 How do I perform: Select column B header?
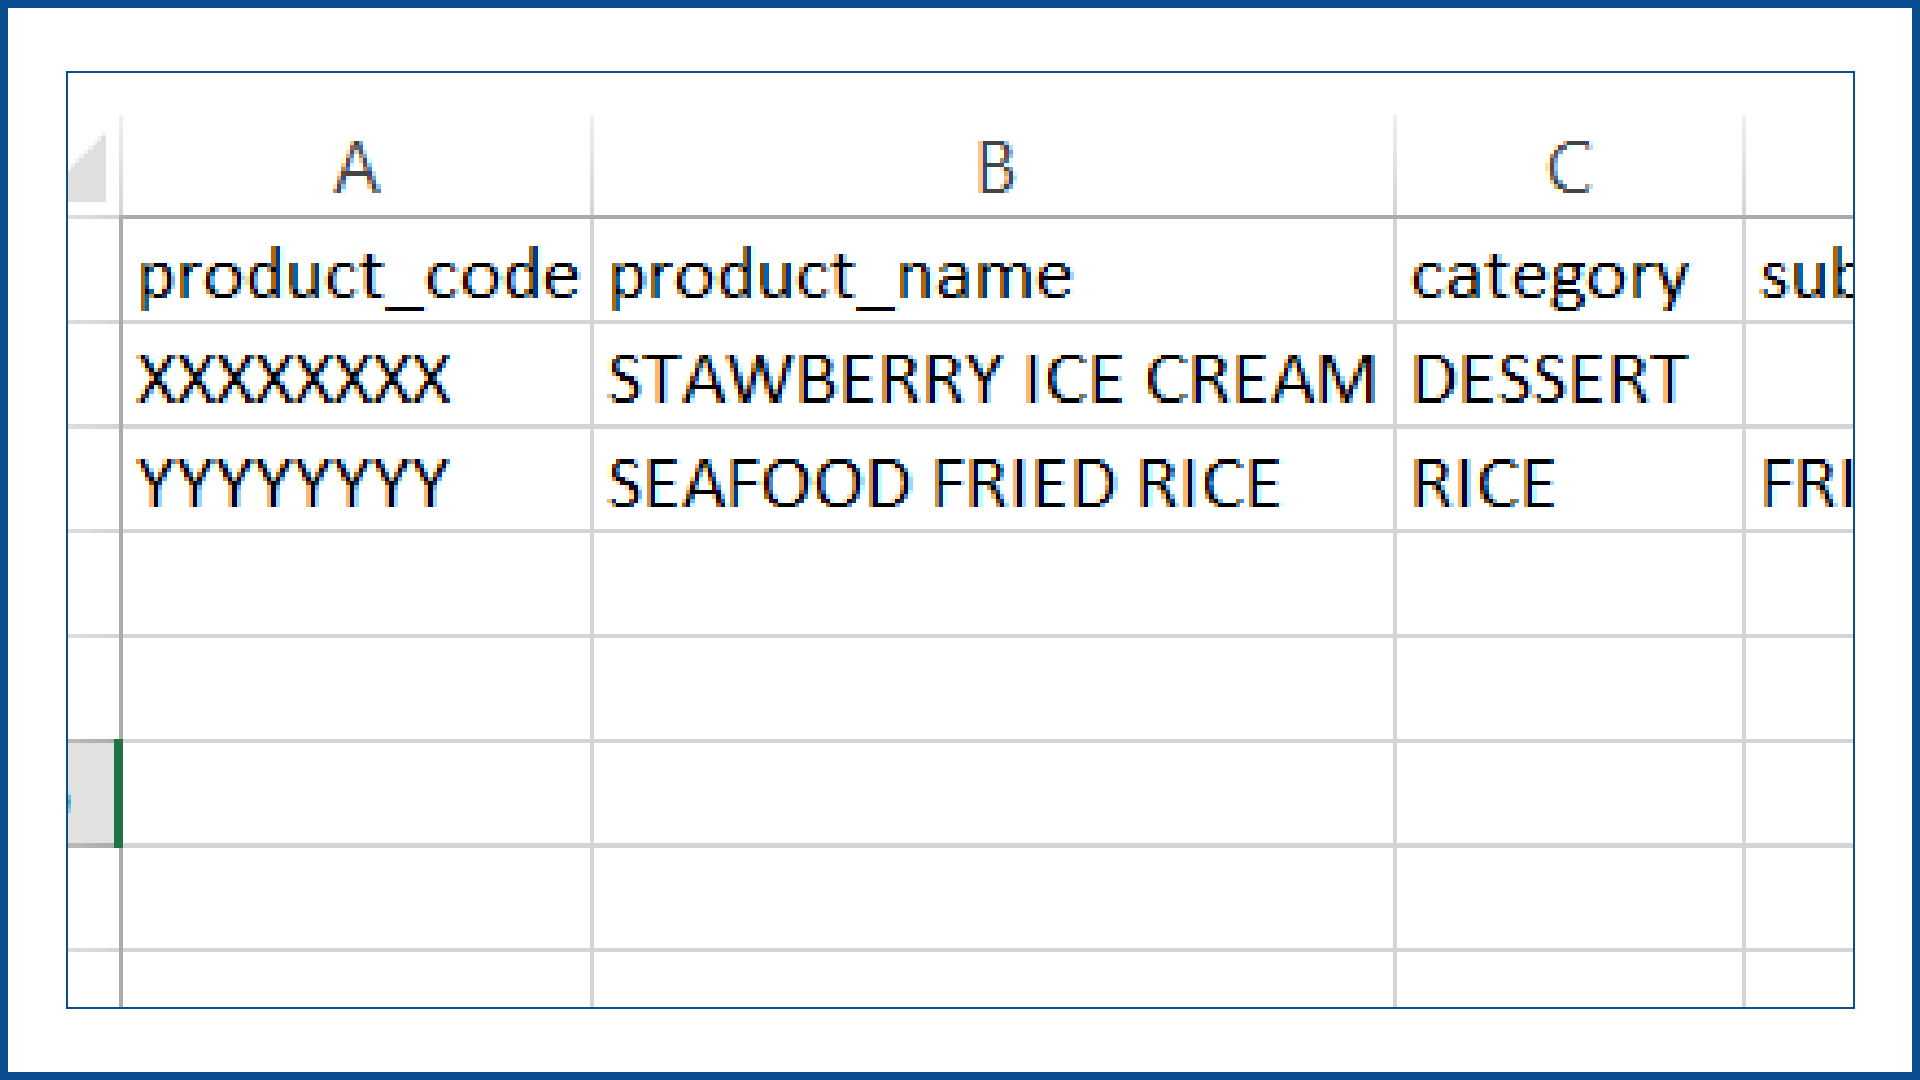(x=993, y=167)
